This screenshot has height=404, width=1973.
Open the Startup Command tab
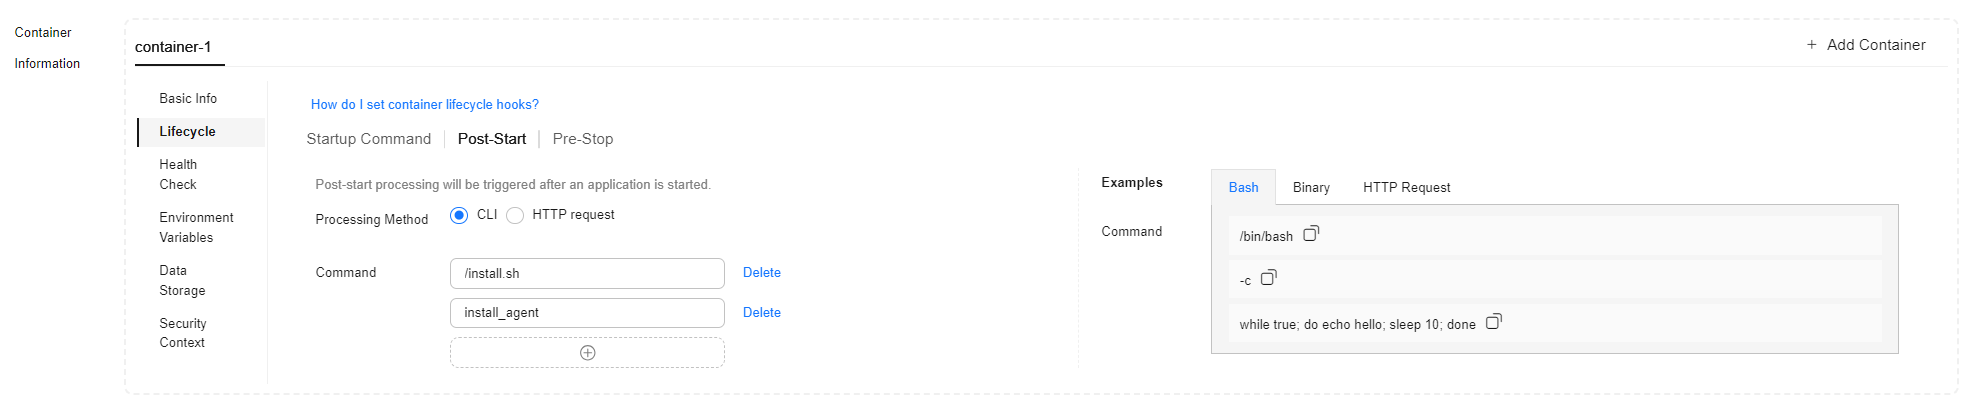tap(368, 139)
